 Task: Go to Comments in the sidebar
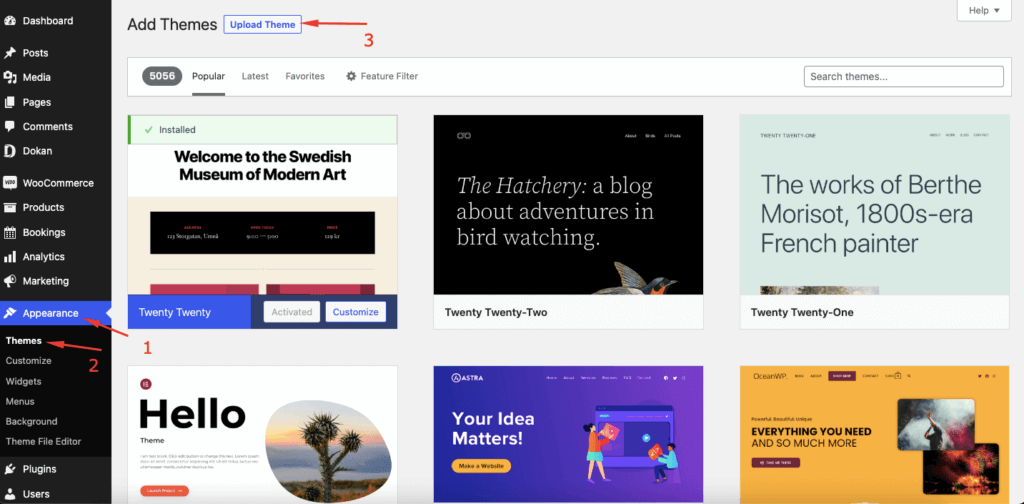[48, 127]
